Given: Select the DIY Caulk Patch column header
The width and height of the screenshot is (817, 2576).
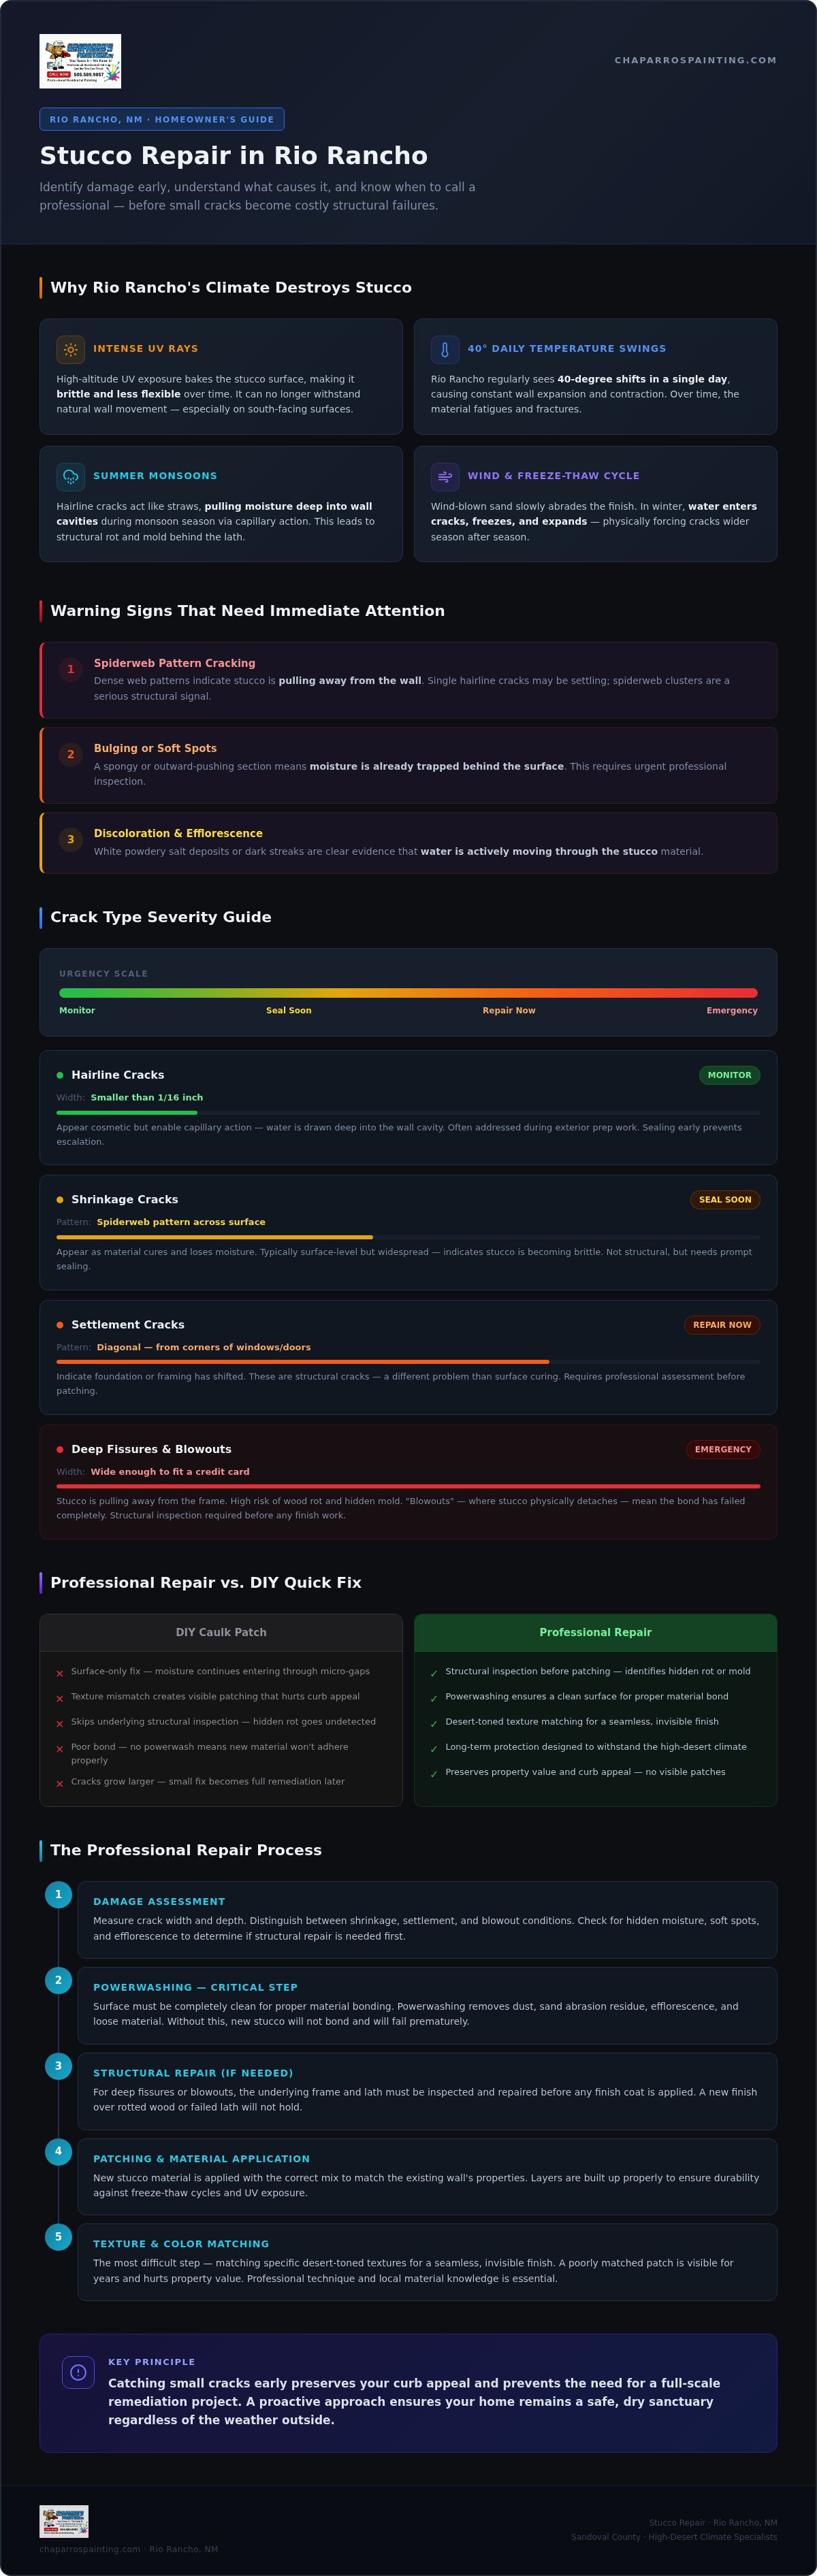Looking at the screenshot, I should [221, 1633].
